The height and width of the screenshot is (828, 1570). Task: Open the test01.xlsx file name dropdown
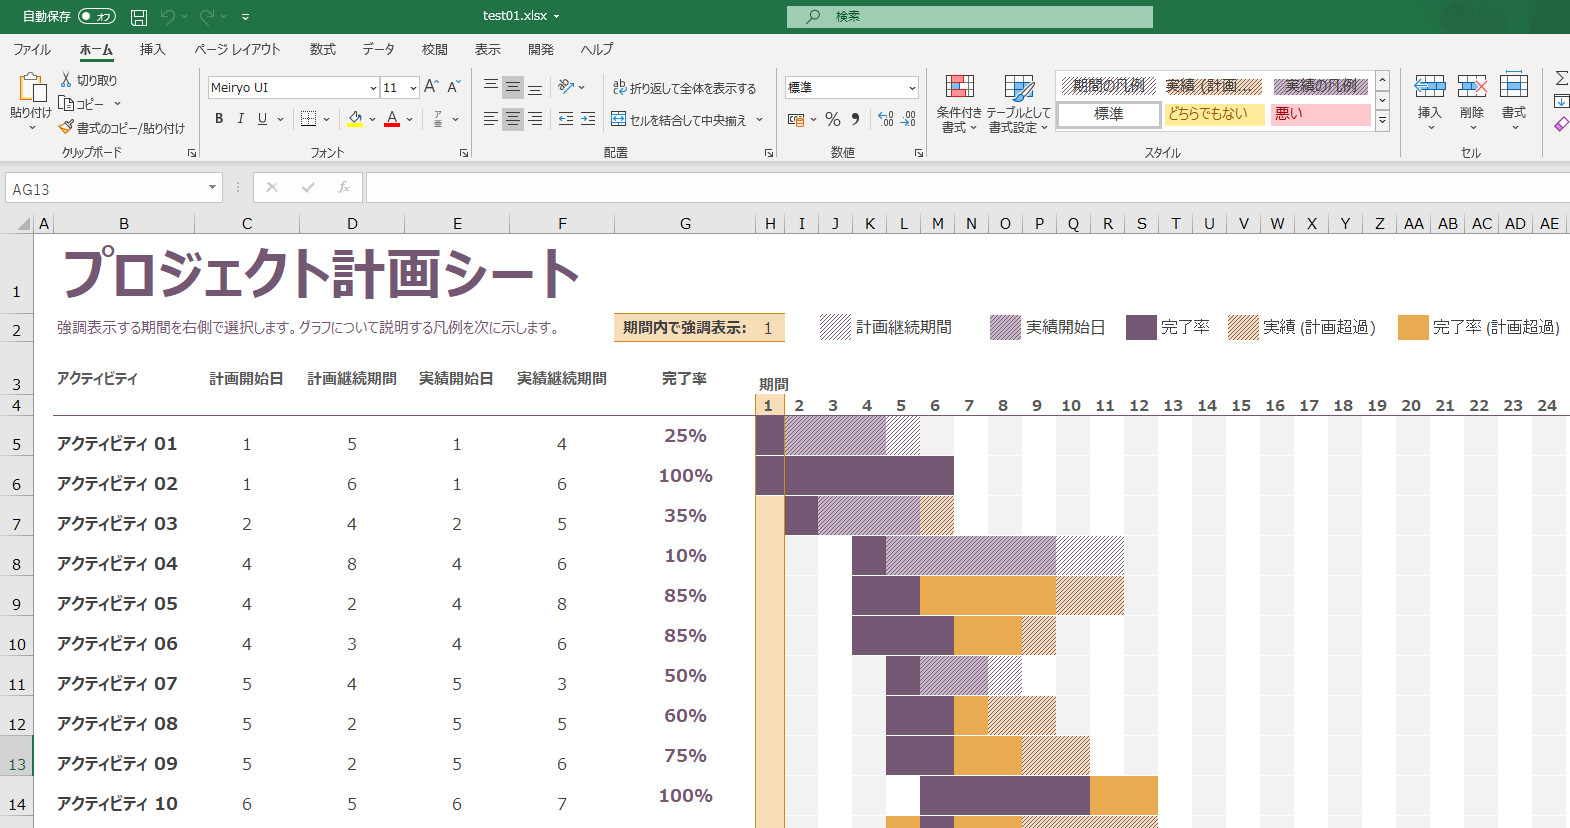(556, 17)
